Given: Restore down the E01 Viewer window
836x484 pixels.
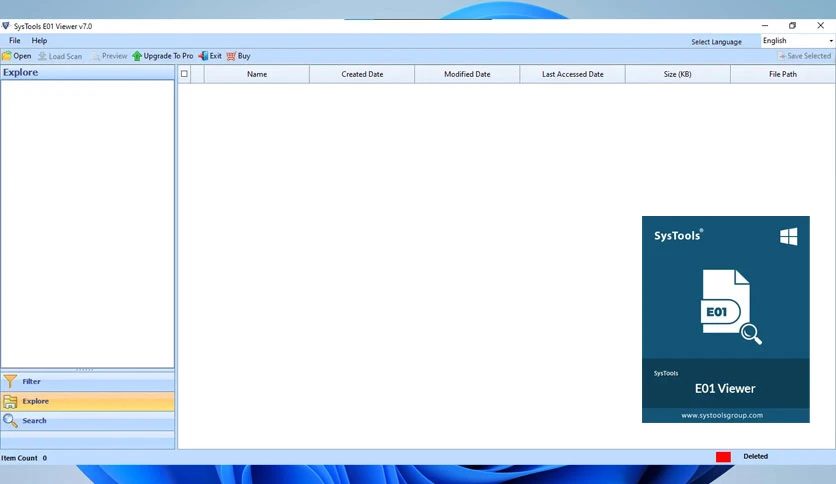Looking at the screenshot, I should [792, 26].
